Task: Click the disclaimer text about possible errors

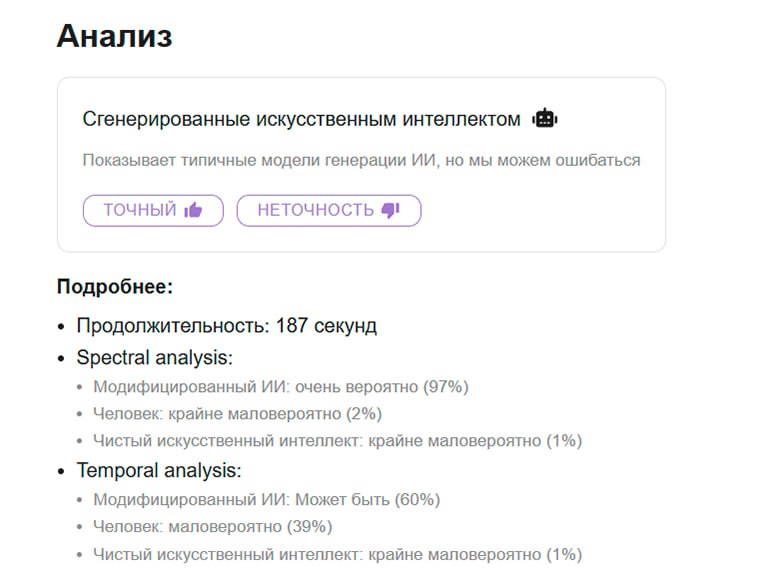Action: point(361,160)
